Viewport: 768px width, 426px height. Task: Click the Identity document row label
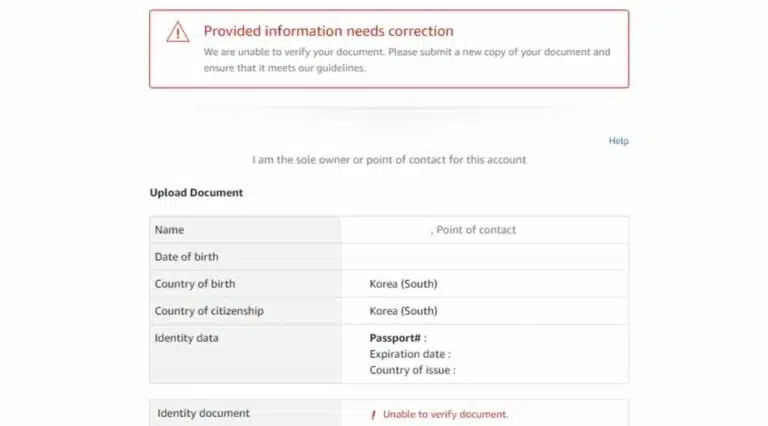[203, 413]
